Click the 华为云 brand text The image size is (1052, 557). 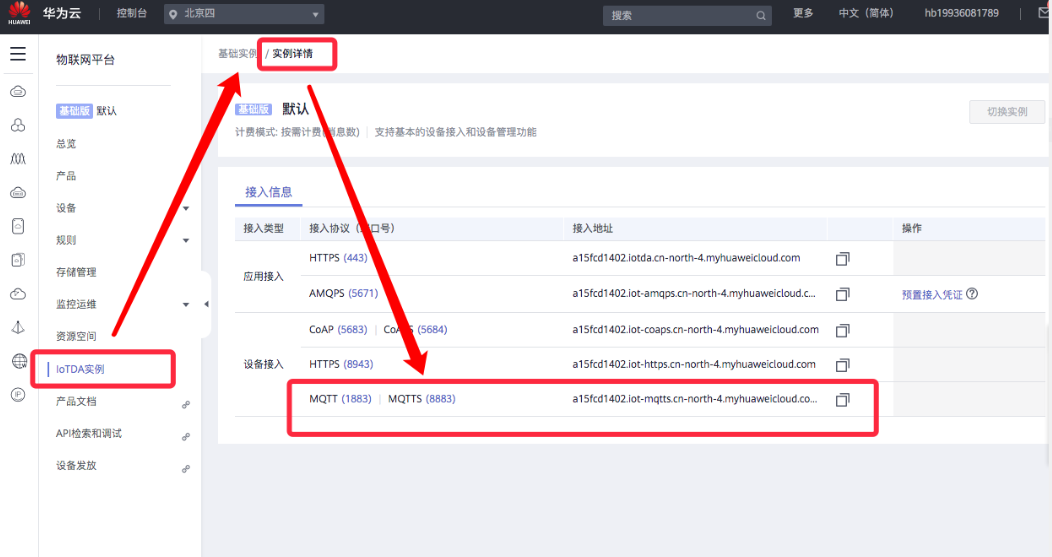62,13
